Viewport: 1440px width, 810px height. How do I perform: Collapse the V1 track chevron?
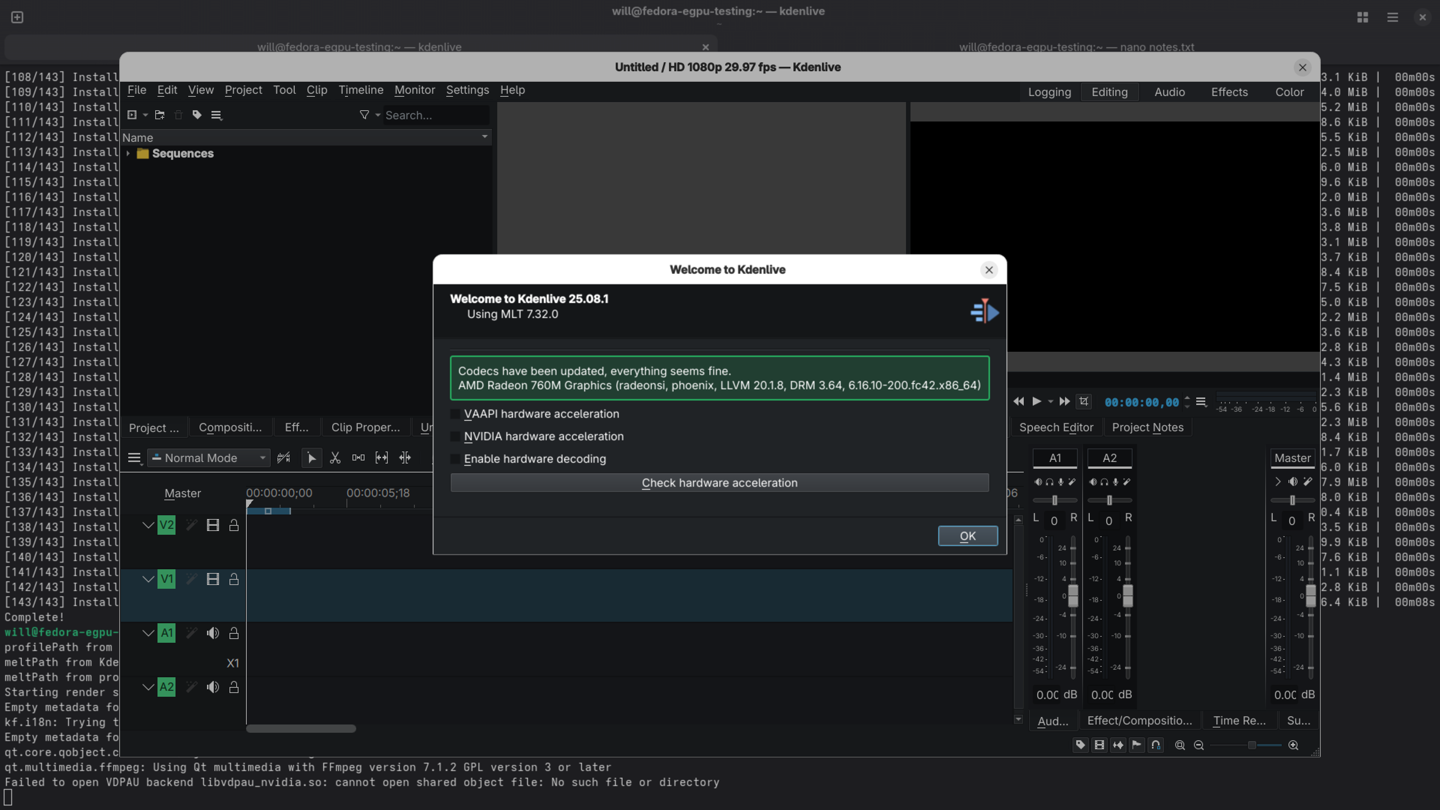click(x=148, y=579)
